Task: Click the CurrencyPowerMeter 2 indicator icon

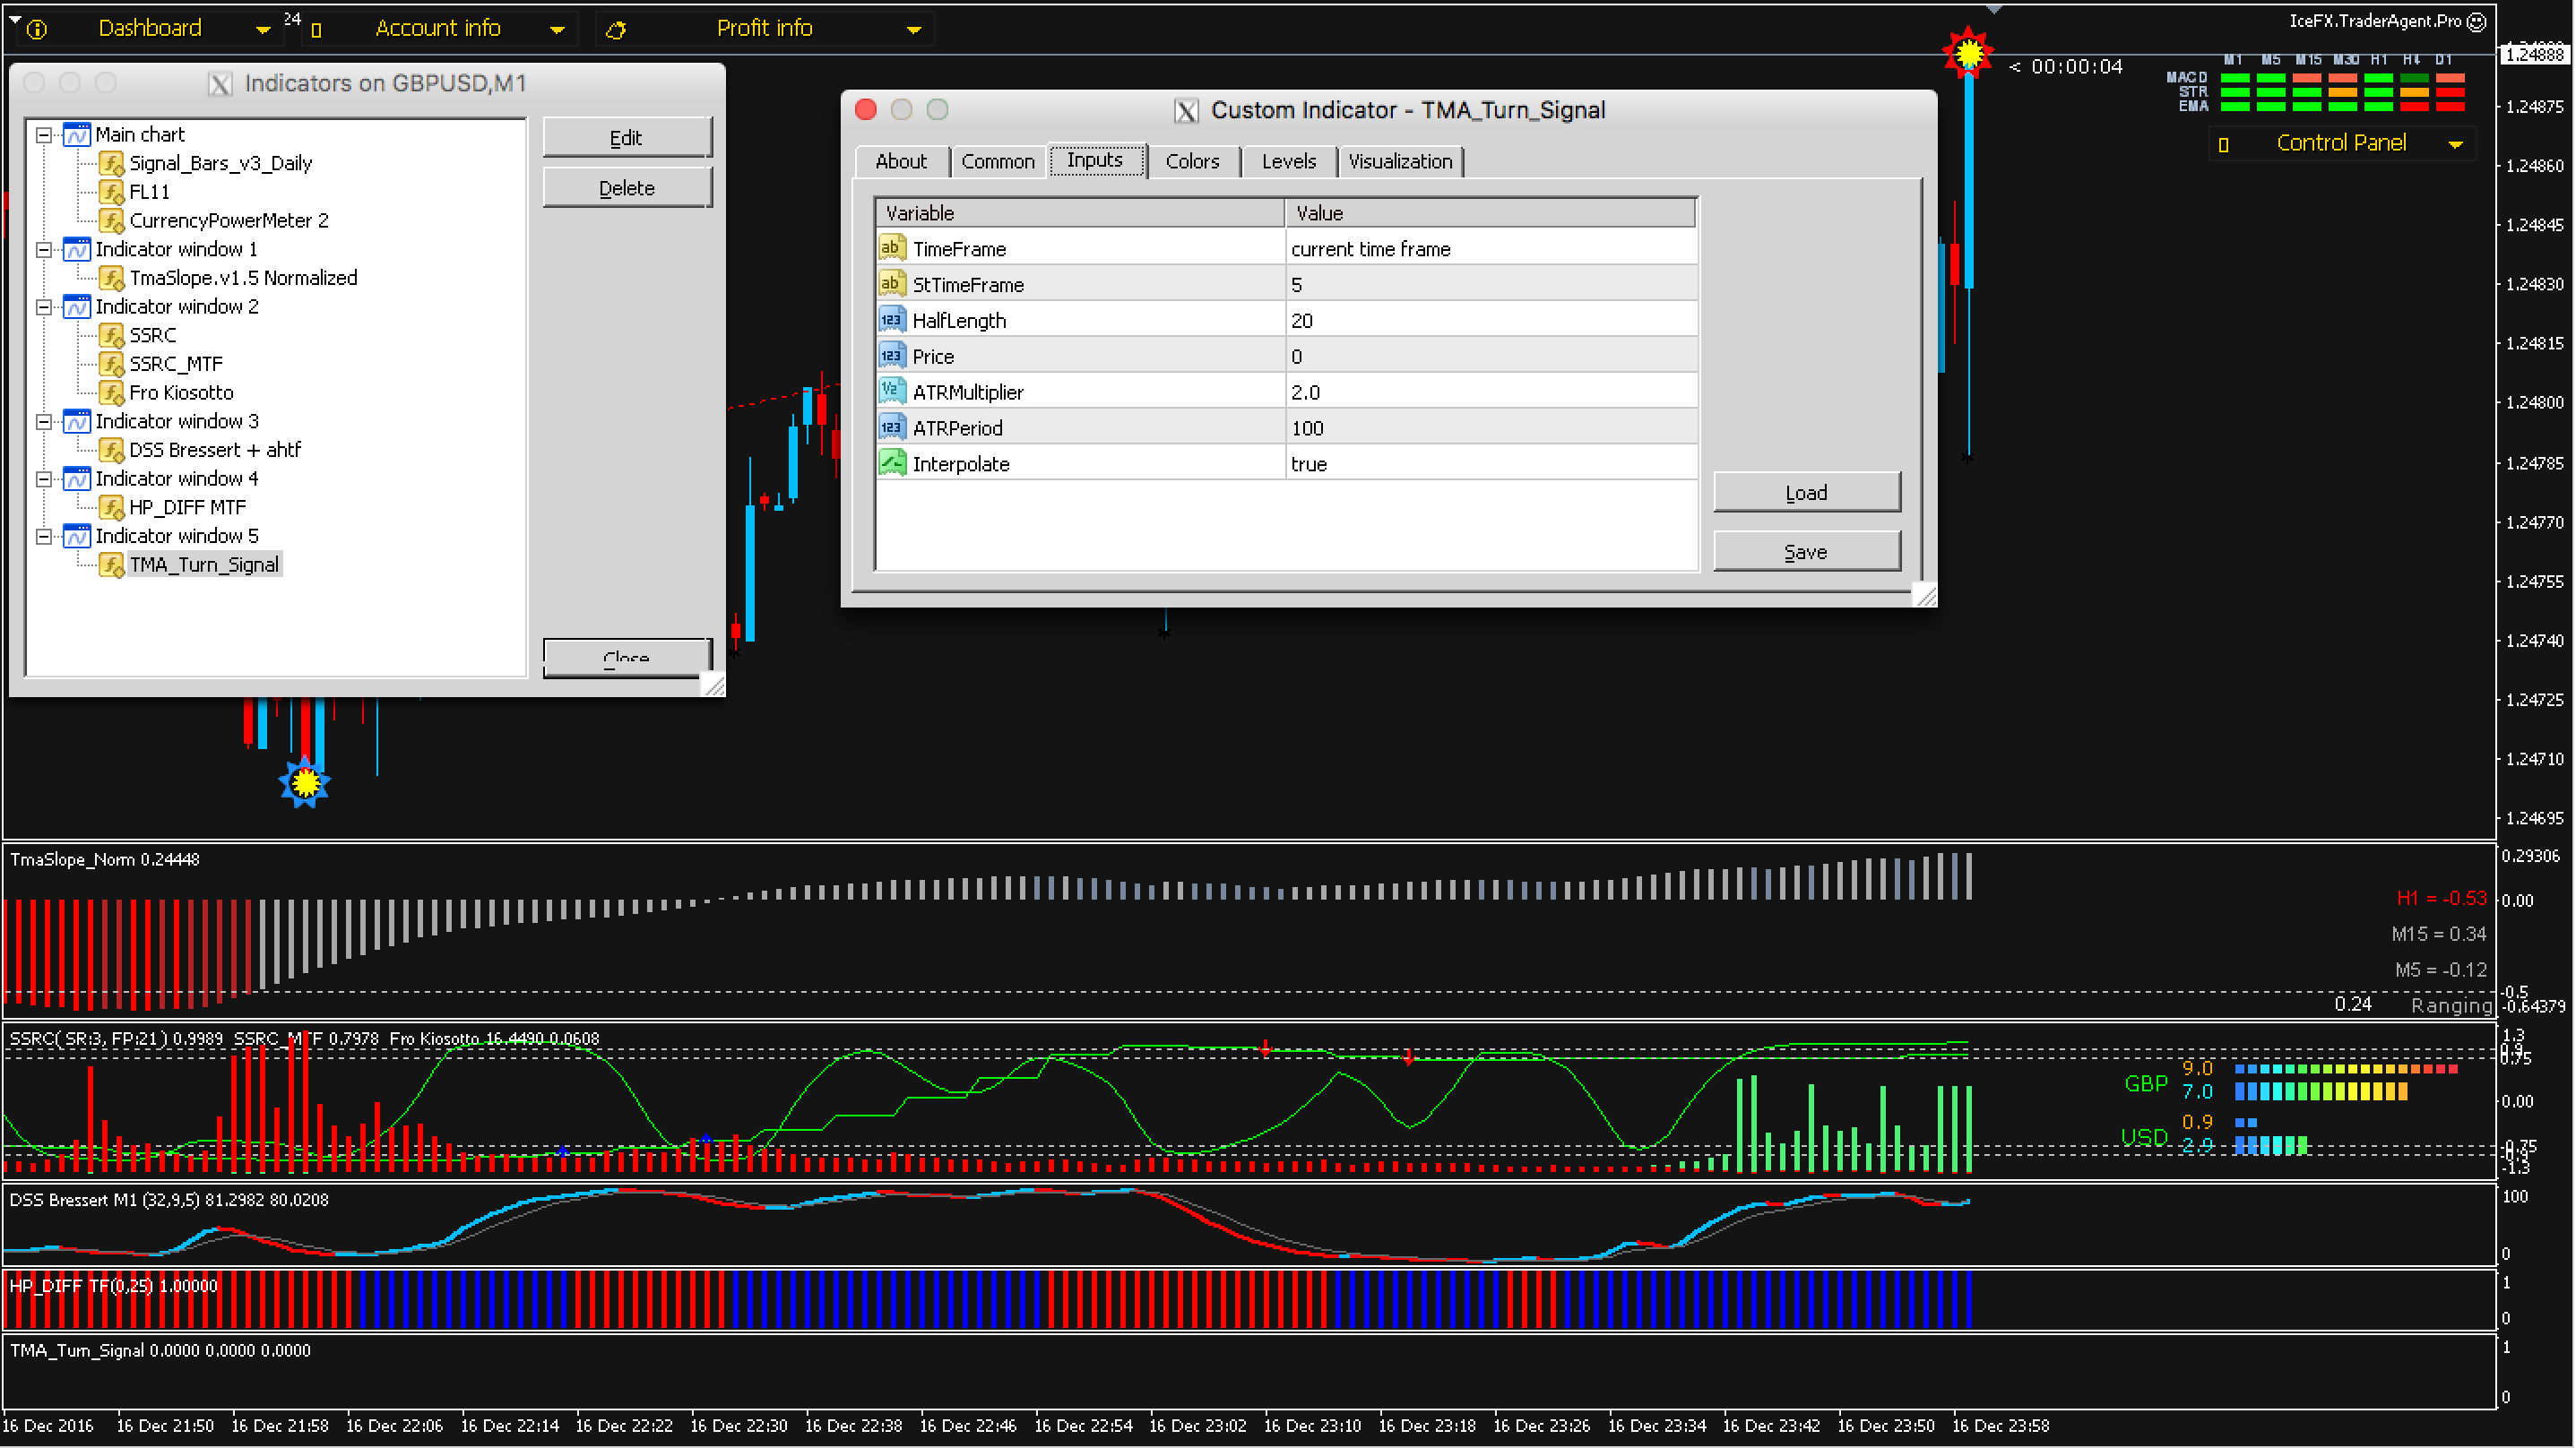Action: (111, 220)
